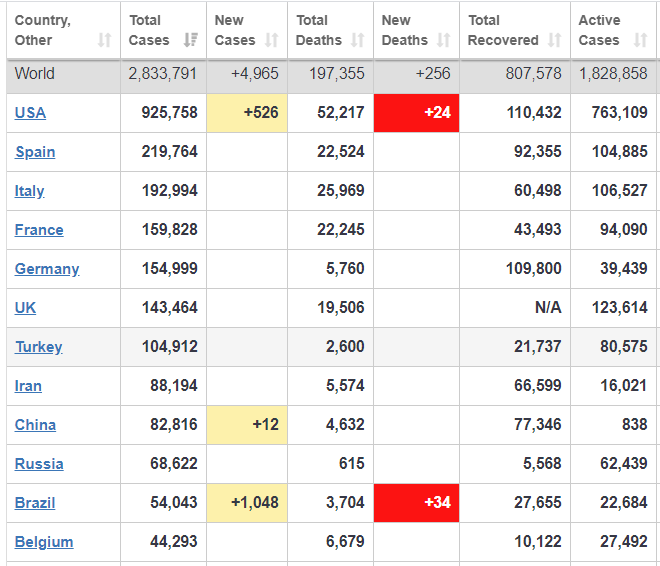Sort by Total Recovered arrows icon
Viewport: 660px width, 566px height.
[x=555, y=41]
